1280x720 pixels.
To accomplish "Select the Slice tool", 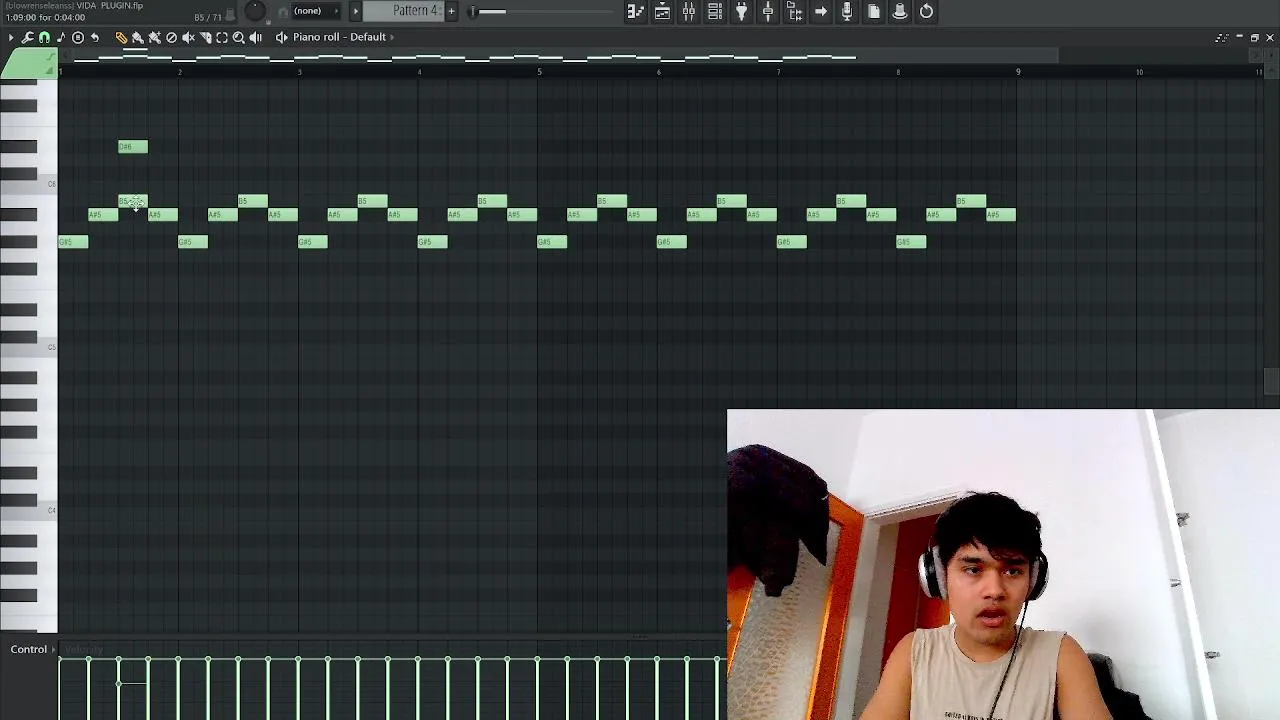I will click(x=205, y=37).
